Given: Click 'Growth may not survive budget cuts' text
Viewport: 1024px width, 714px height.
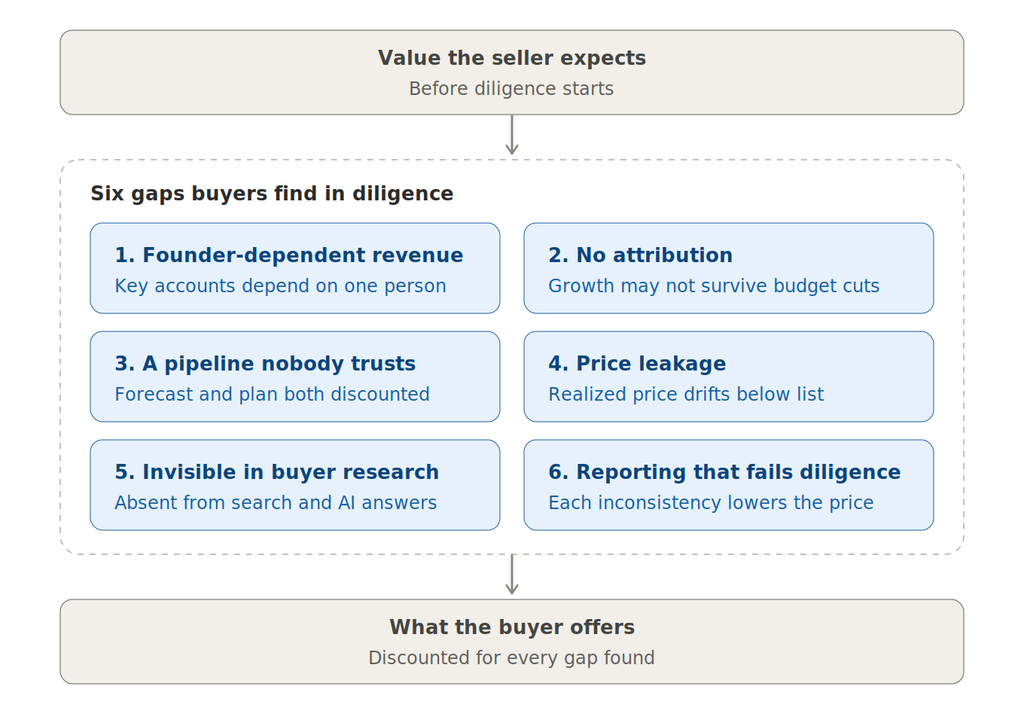Looking at the screenshot, I should pos(714,286).
